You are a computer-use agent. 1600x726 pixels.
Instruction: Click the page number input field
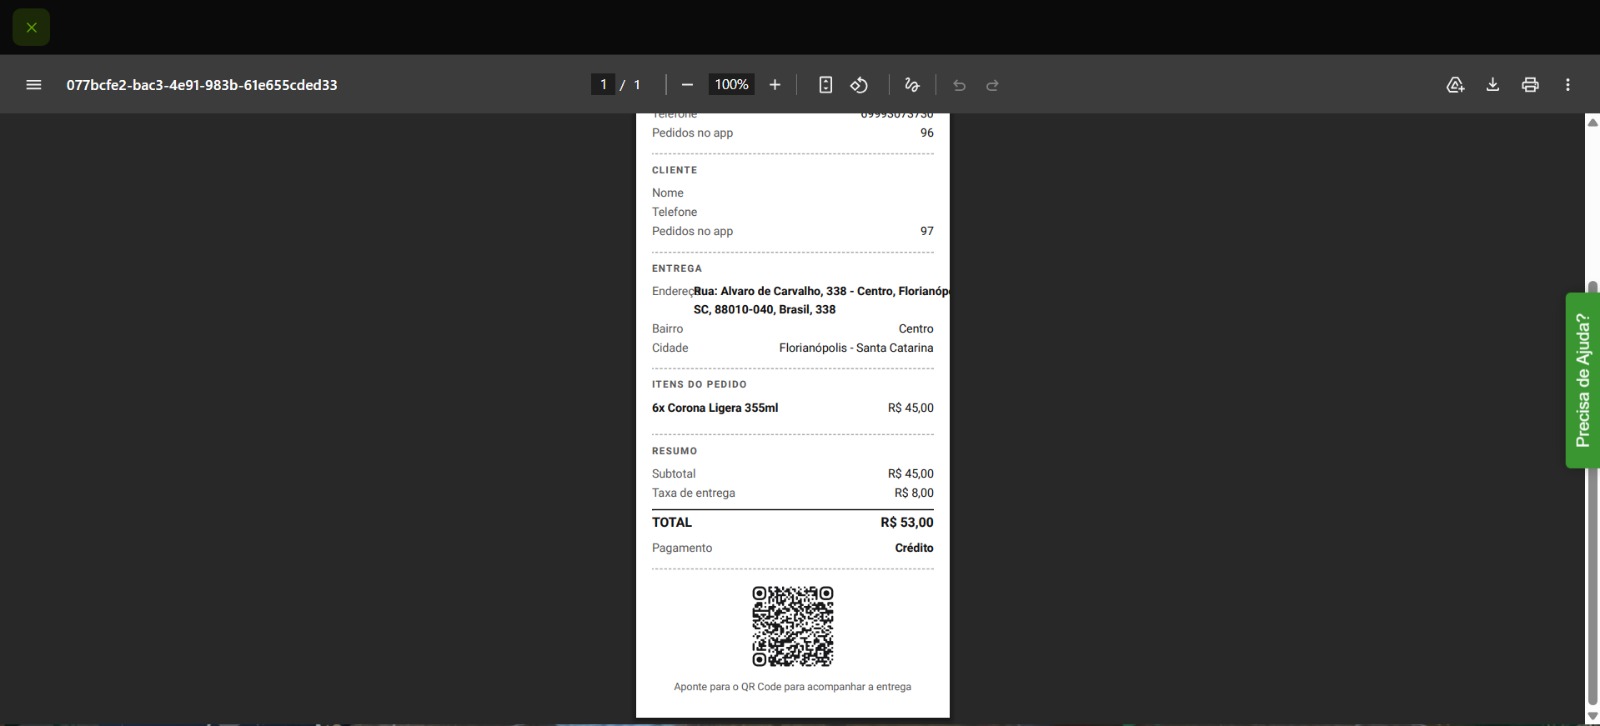pyautogui.click(x=603, y=85)
